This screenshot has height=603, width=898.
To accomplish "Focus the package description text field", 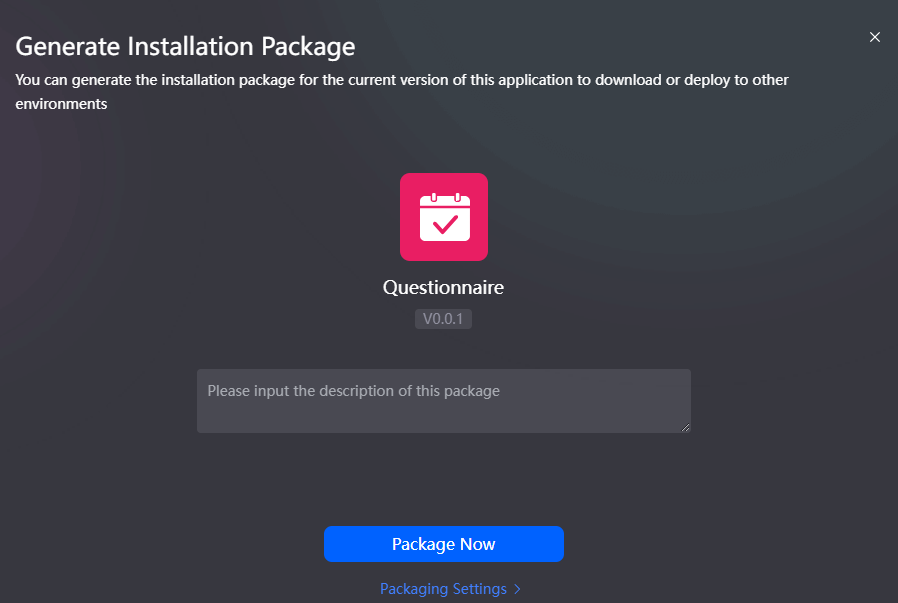I will pos(444,401).
